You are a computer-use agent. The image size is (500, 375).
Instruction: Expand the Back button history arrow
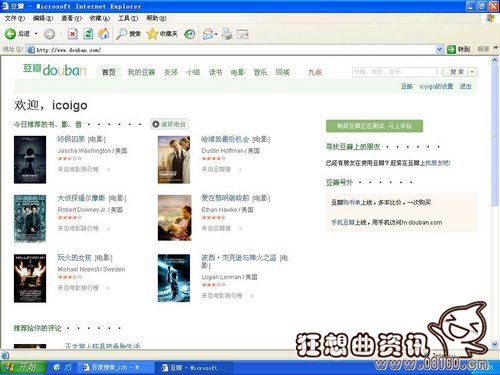[36, 34]
